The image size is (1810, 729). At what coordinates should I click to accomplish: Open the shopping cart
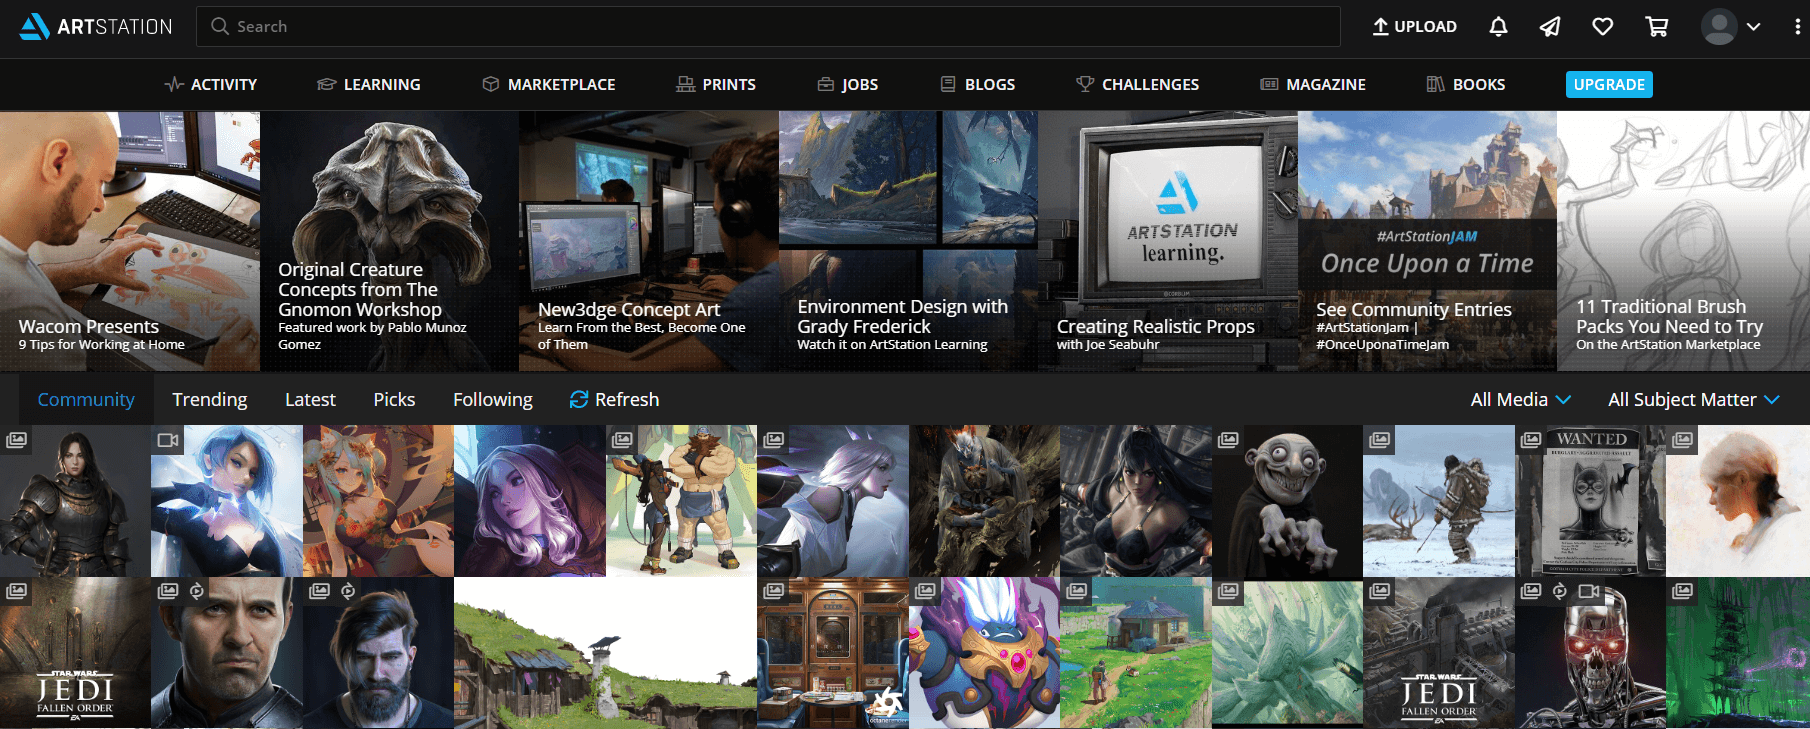pos(1657,27)
